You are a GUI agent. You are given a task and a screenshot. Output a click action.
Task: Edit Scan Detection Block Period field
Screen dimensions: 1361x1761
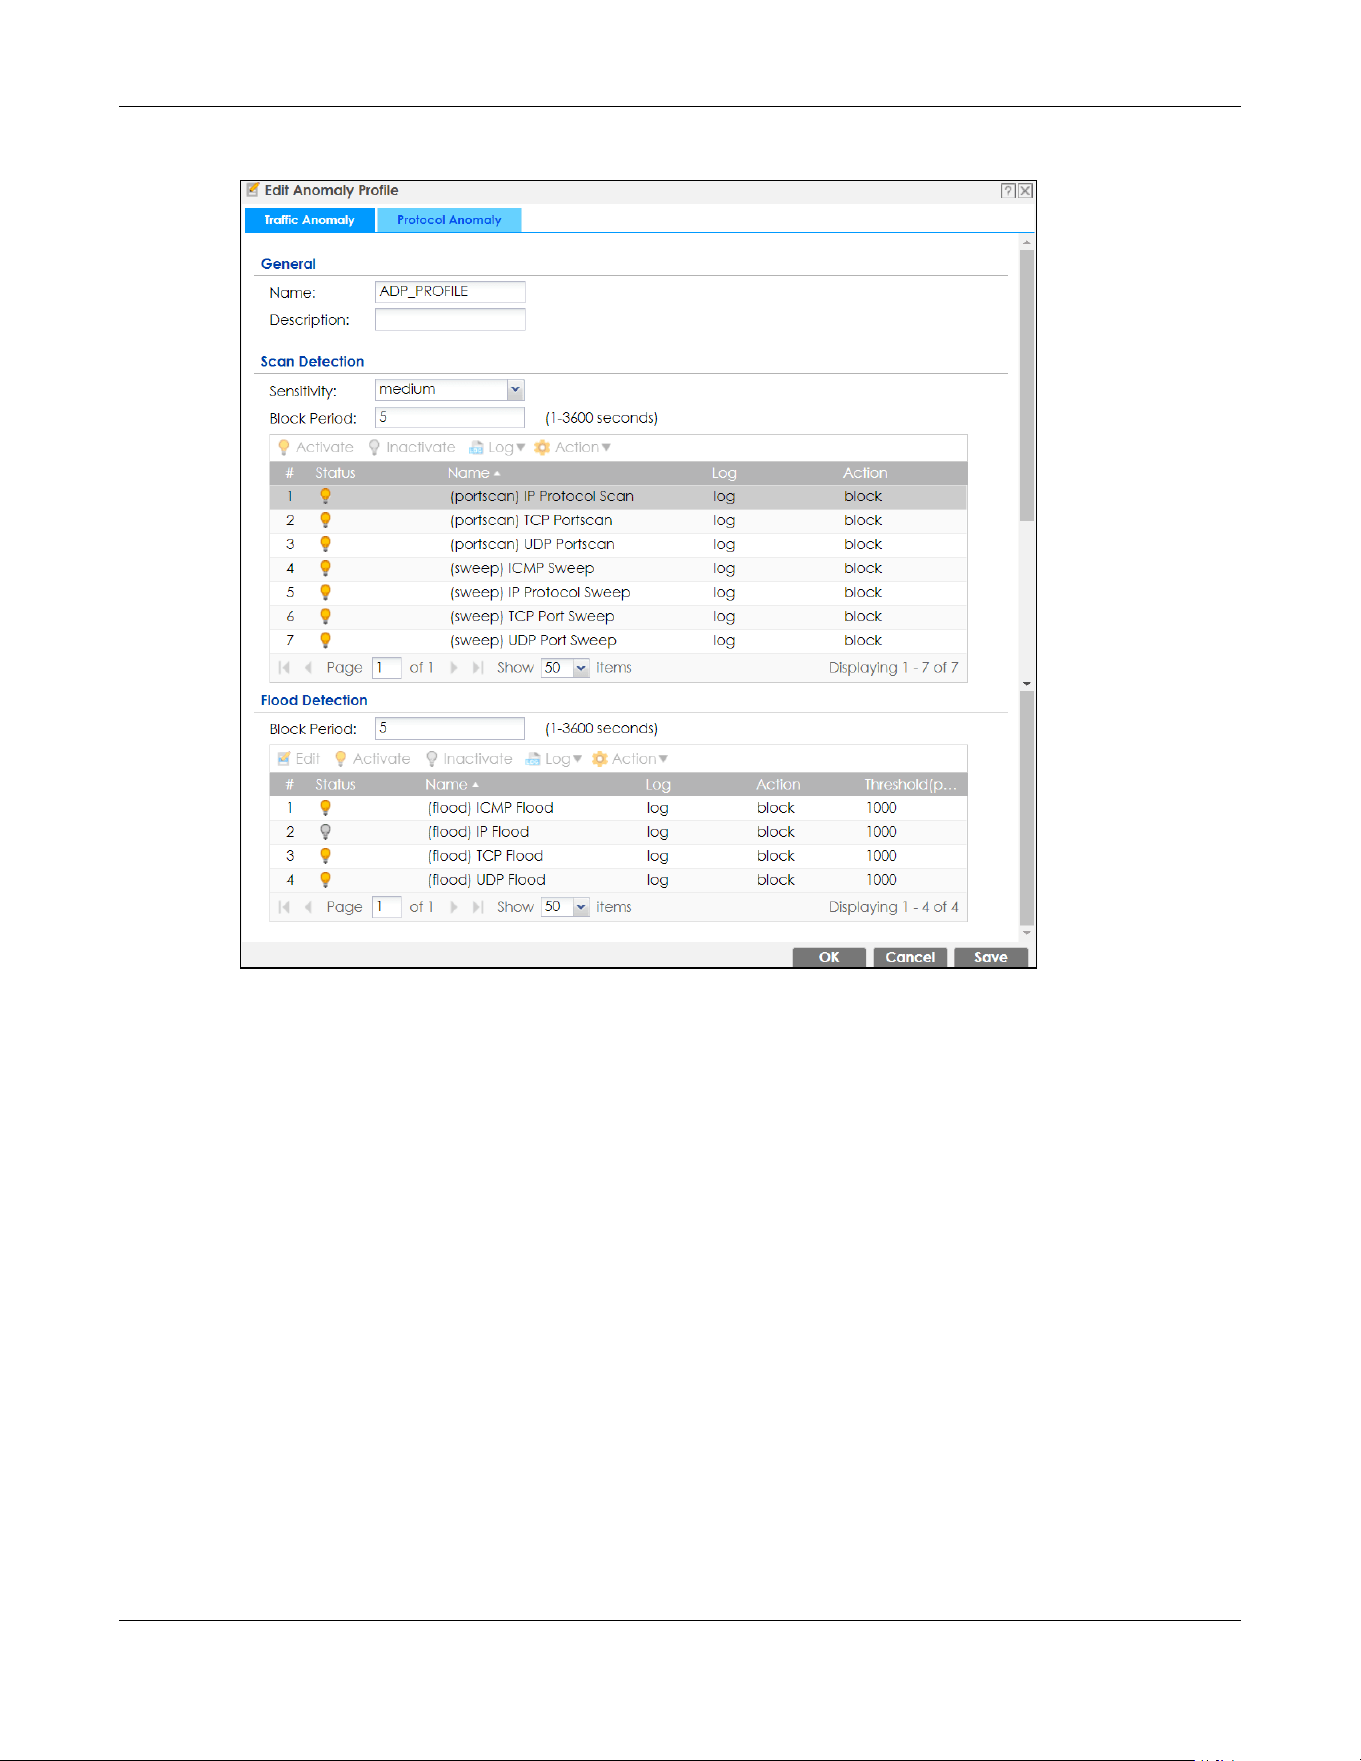pyautogui.click(x=450, y=417)
